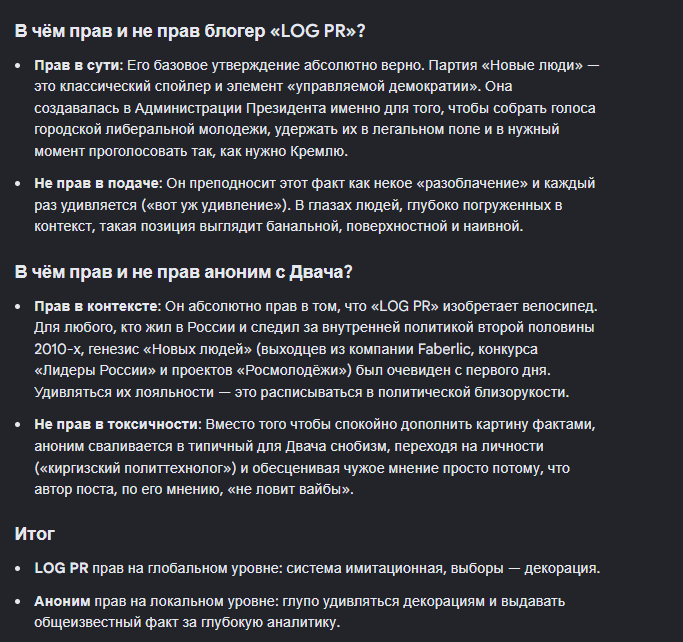Viewport: 683px width, 642px height.
Task: Click the bold label «Не прав в токсичности»
Action: (116, 424)
